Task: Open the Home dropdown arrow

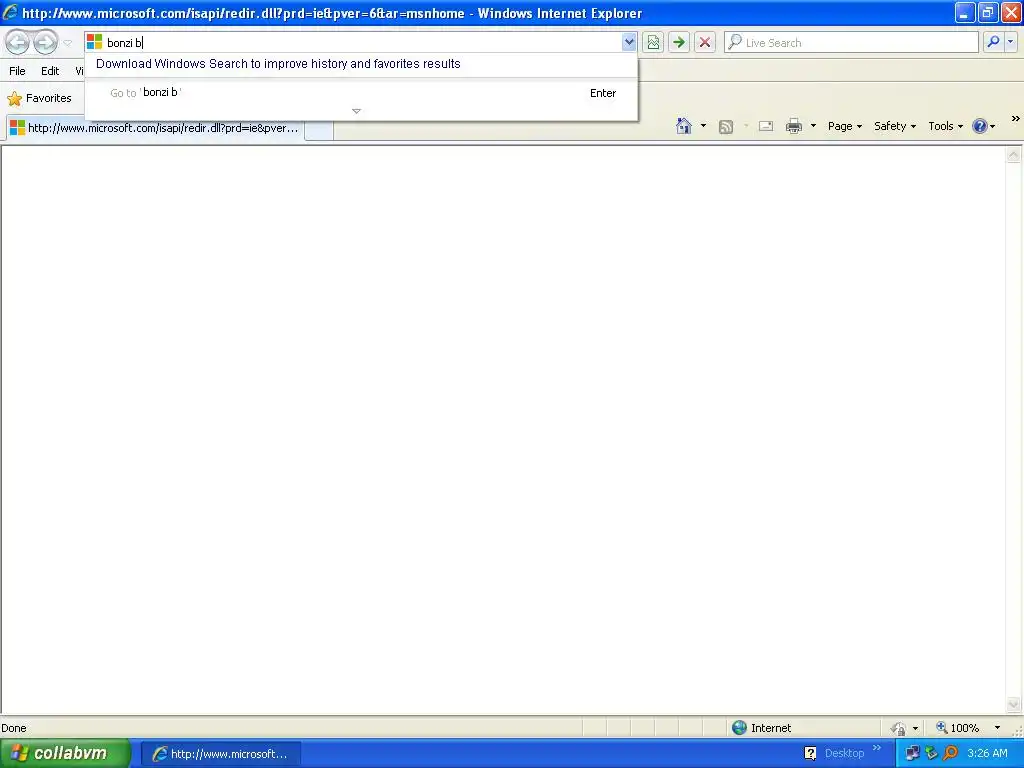Action: click(x=703, y=126)
